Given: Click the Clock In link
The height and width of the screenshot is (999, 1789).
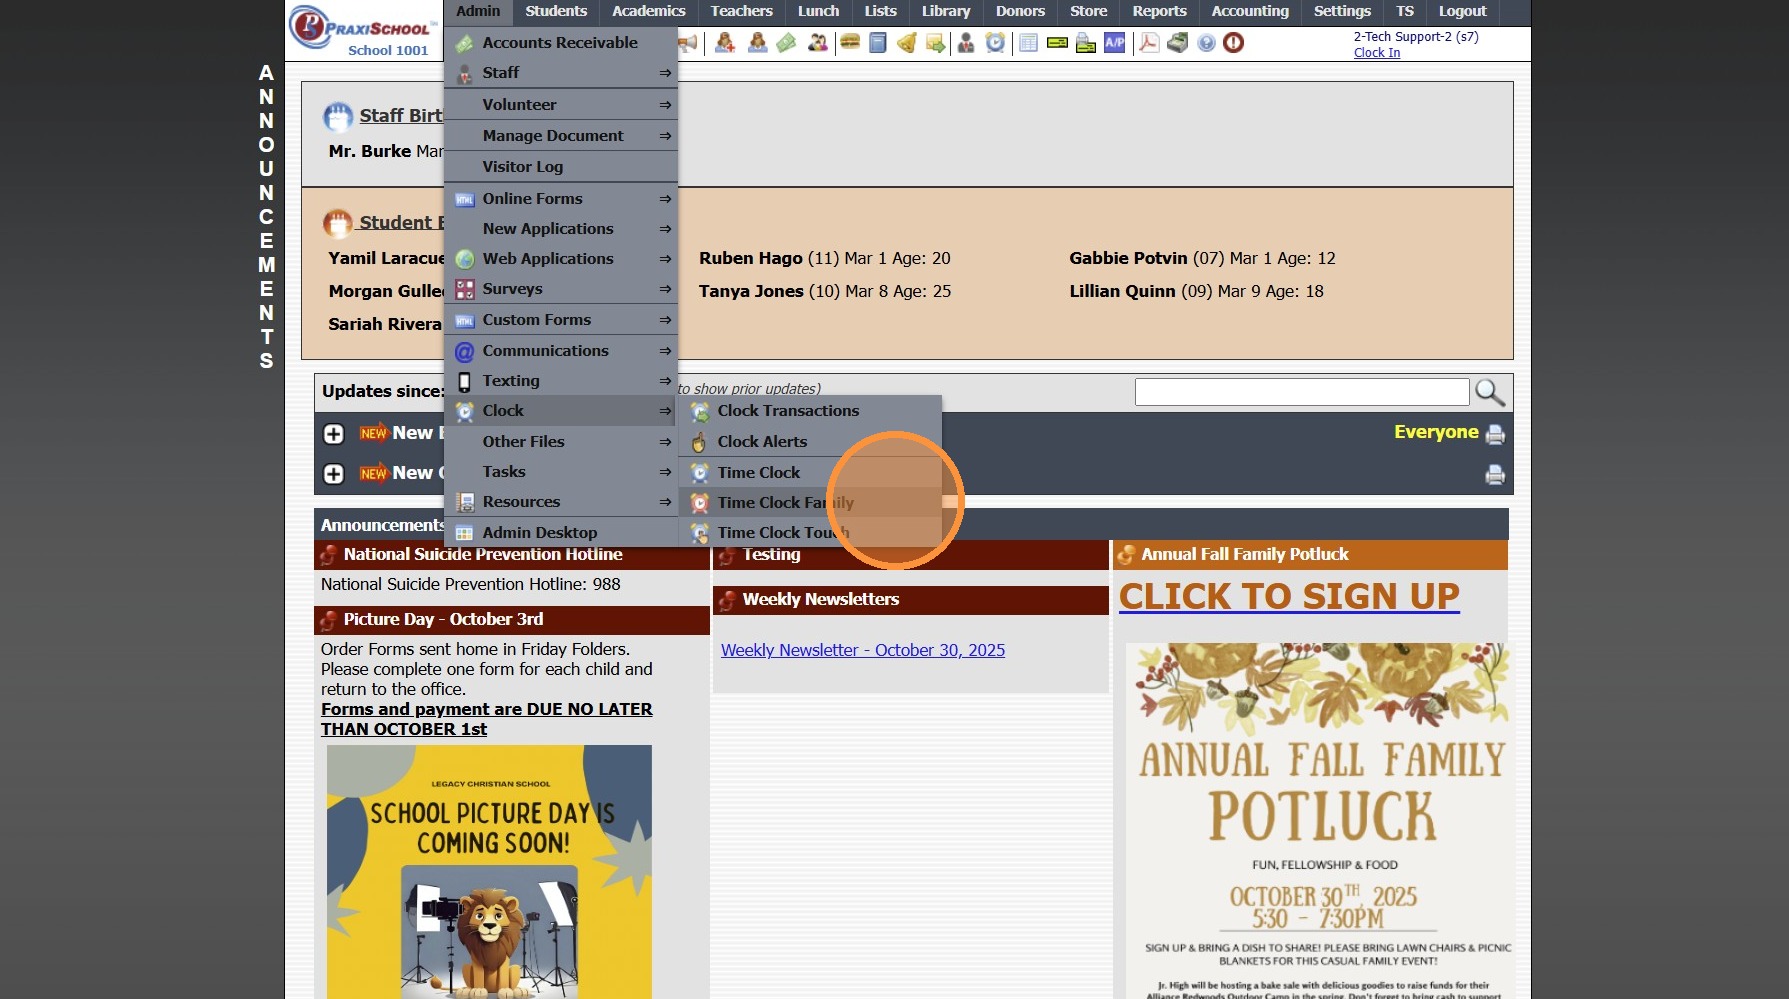Looking at the screenshot, I should (1377, 53).
